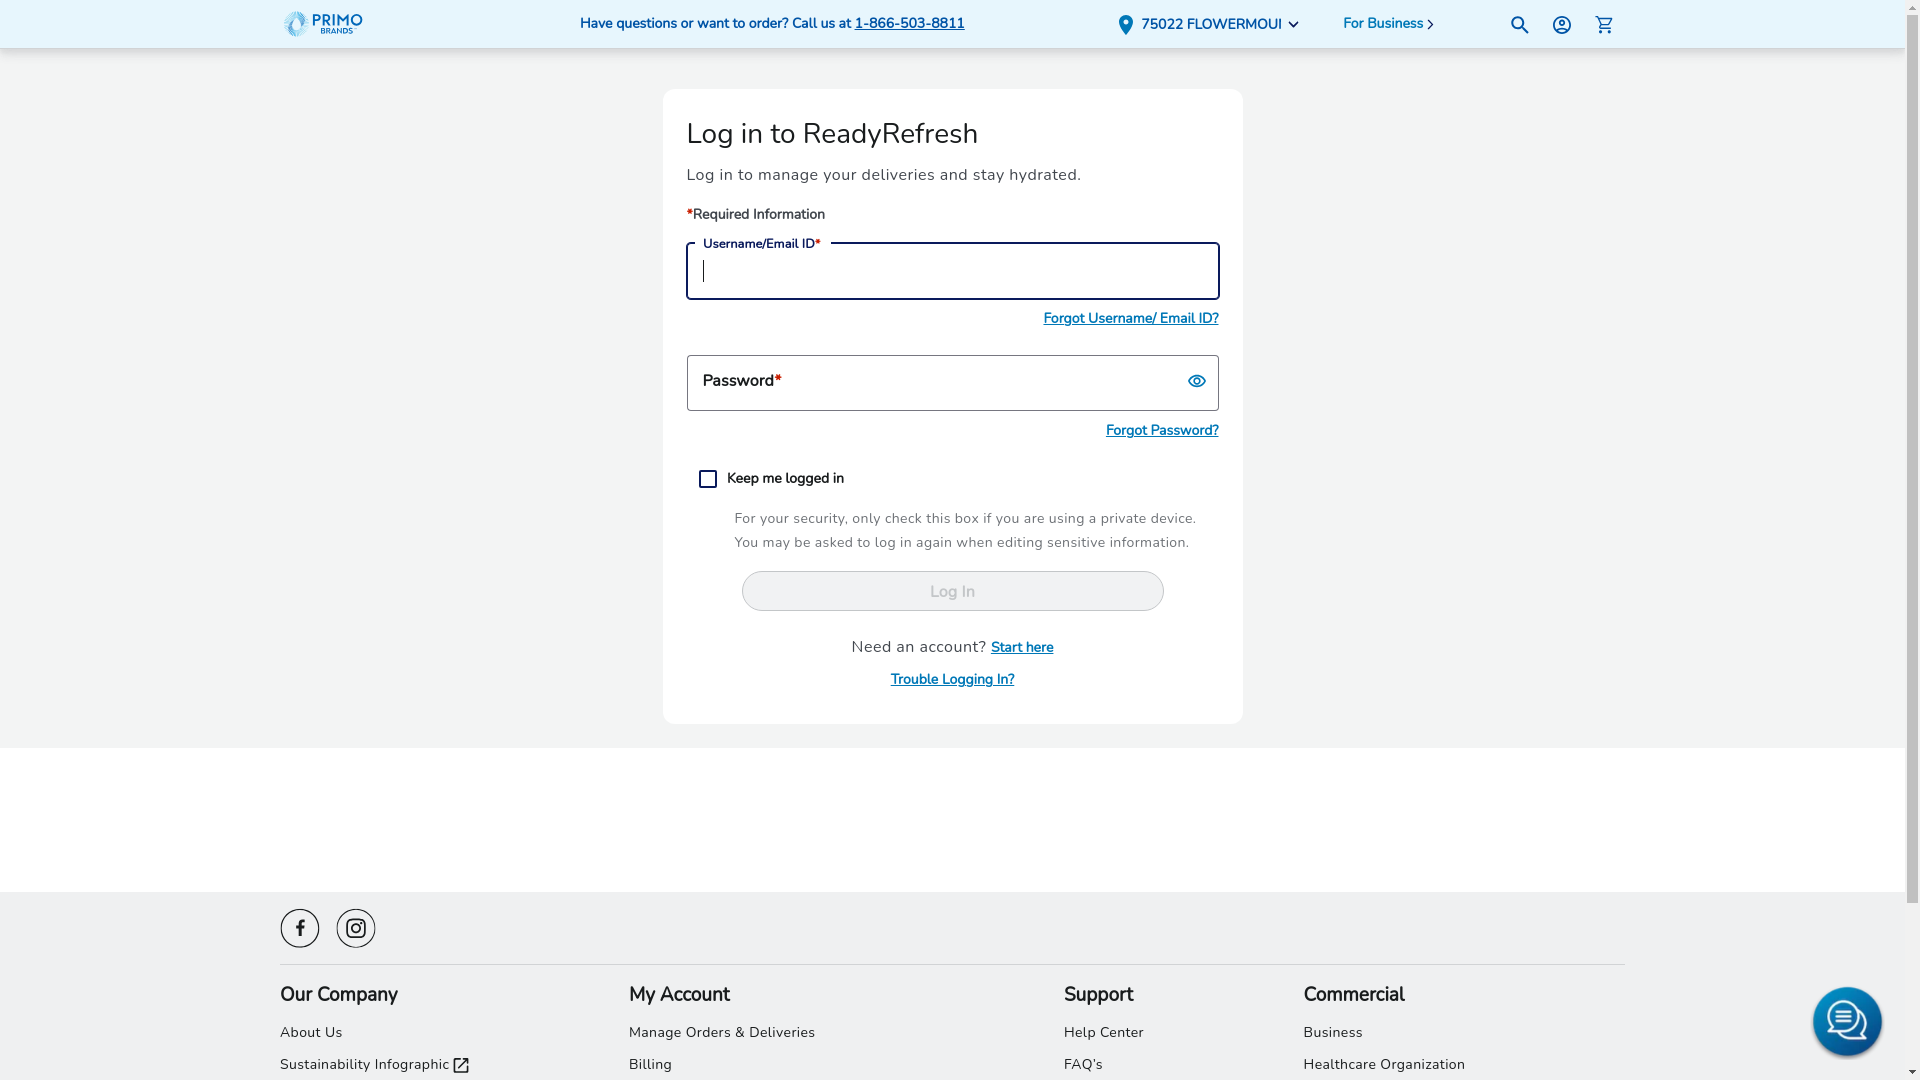Image resolution: width=1920 pixels, height=1080 pixels.
Task: Open Help Center footer link
Action: click(x=1103, y=1032)
